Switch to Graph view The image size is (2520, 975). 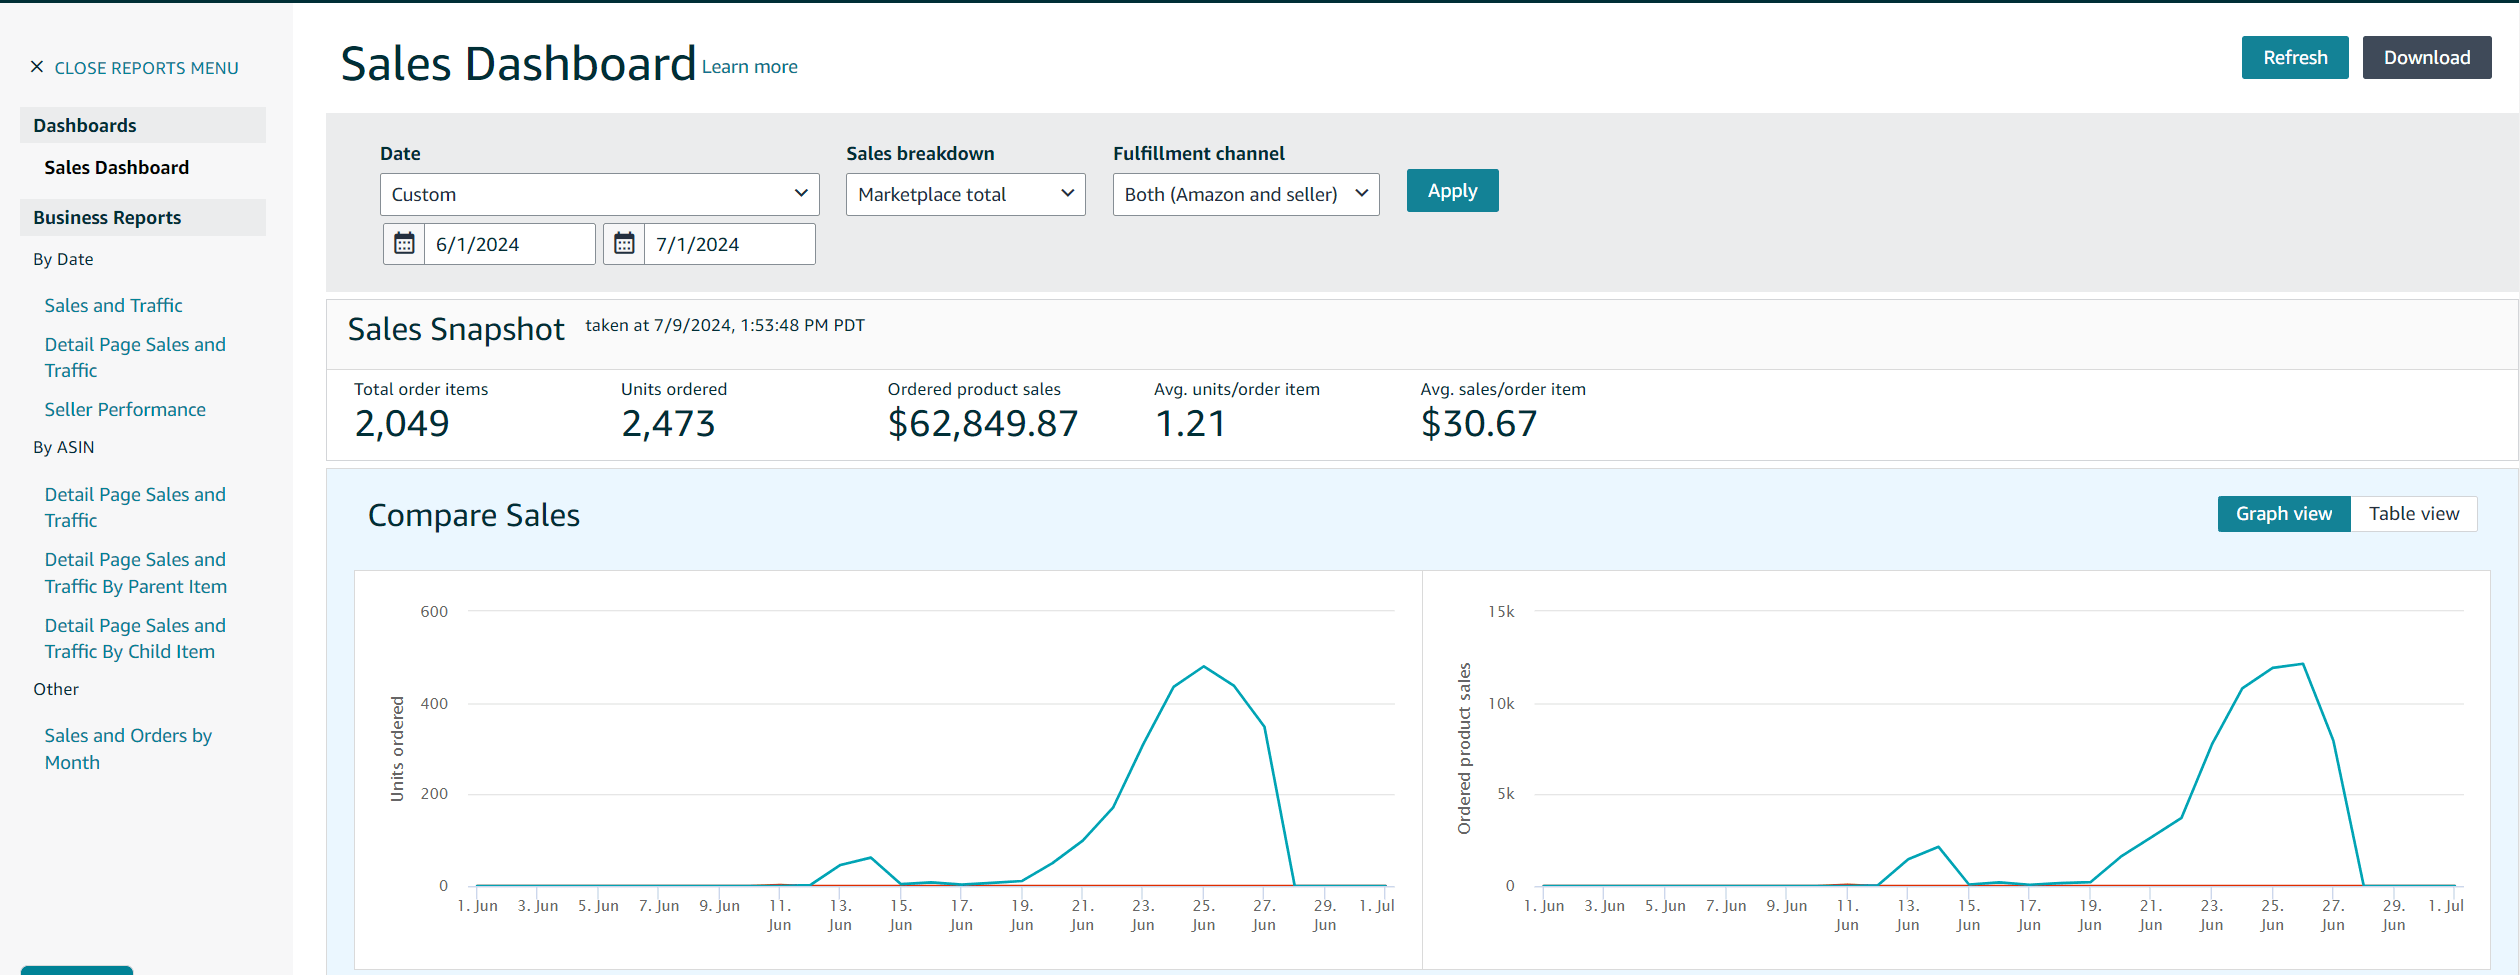point(2283,514)
